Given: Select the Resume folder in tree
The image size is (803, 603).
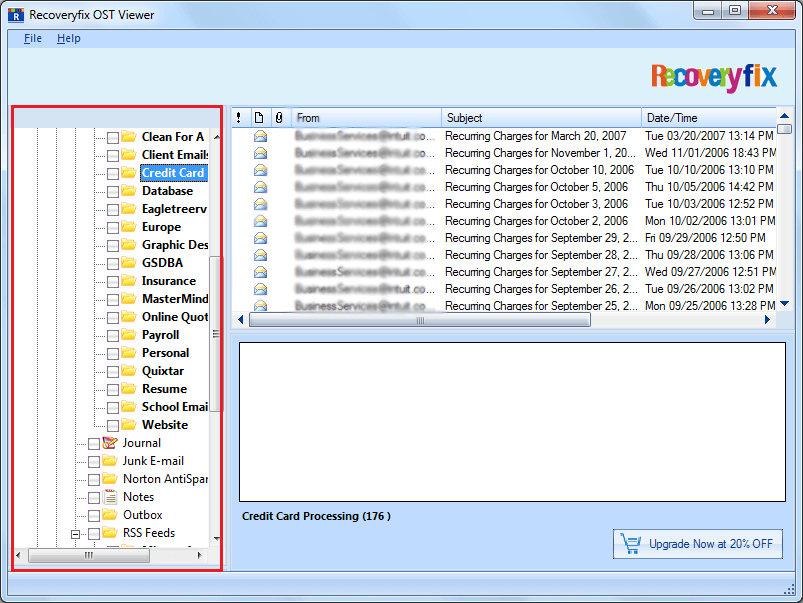Looking at the screenshot, I should point(164,389).
